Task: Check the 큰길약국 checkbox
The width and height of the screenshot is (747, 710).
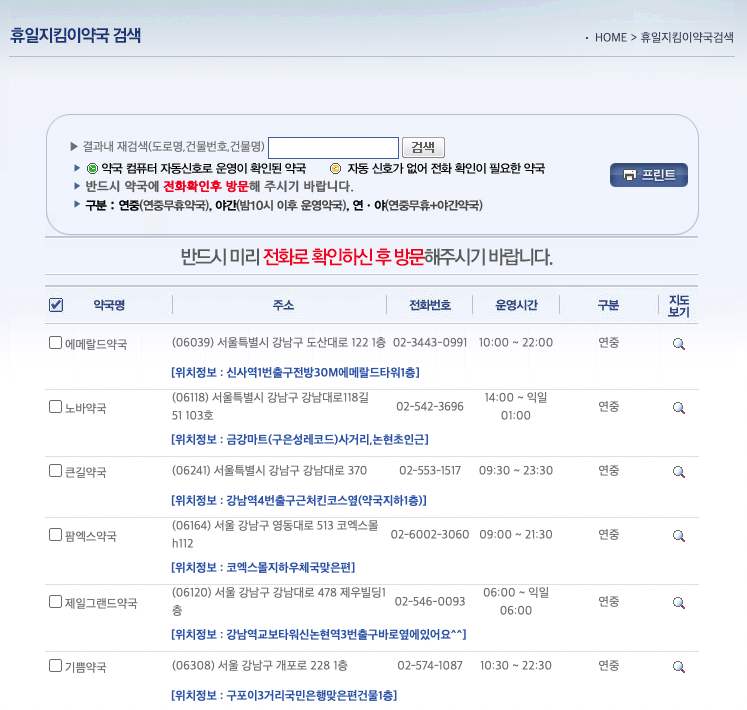Action: 55,471
